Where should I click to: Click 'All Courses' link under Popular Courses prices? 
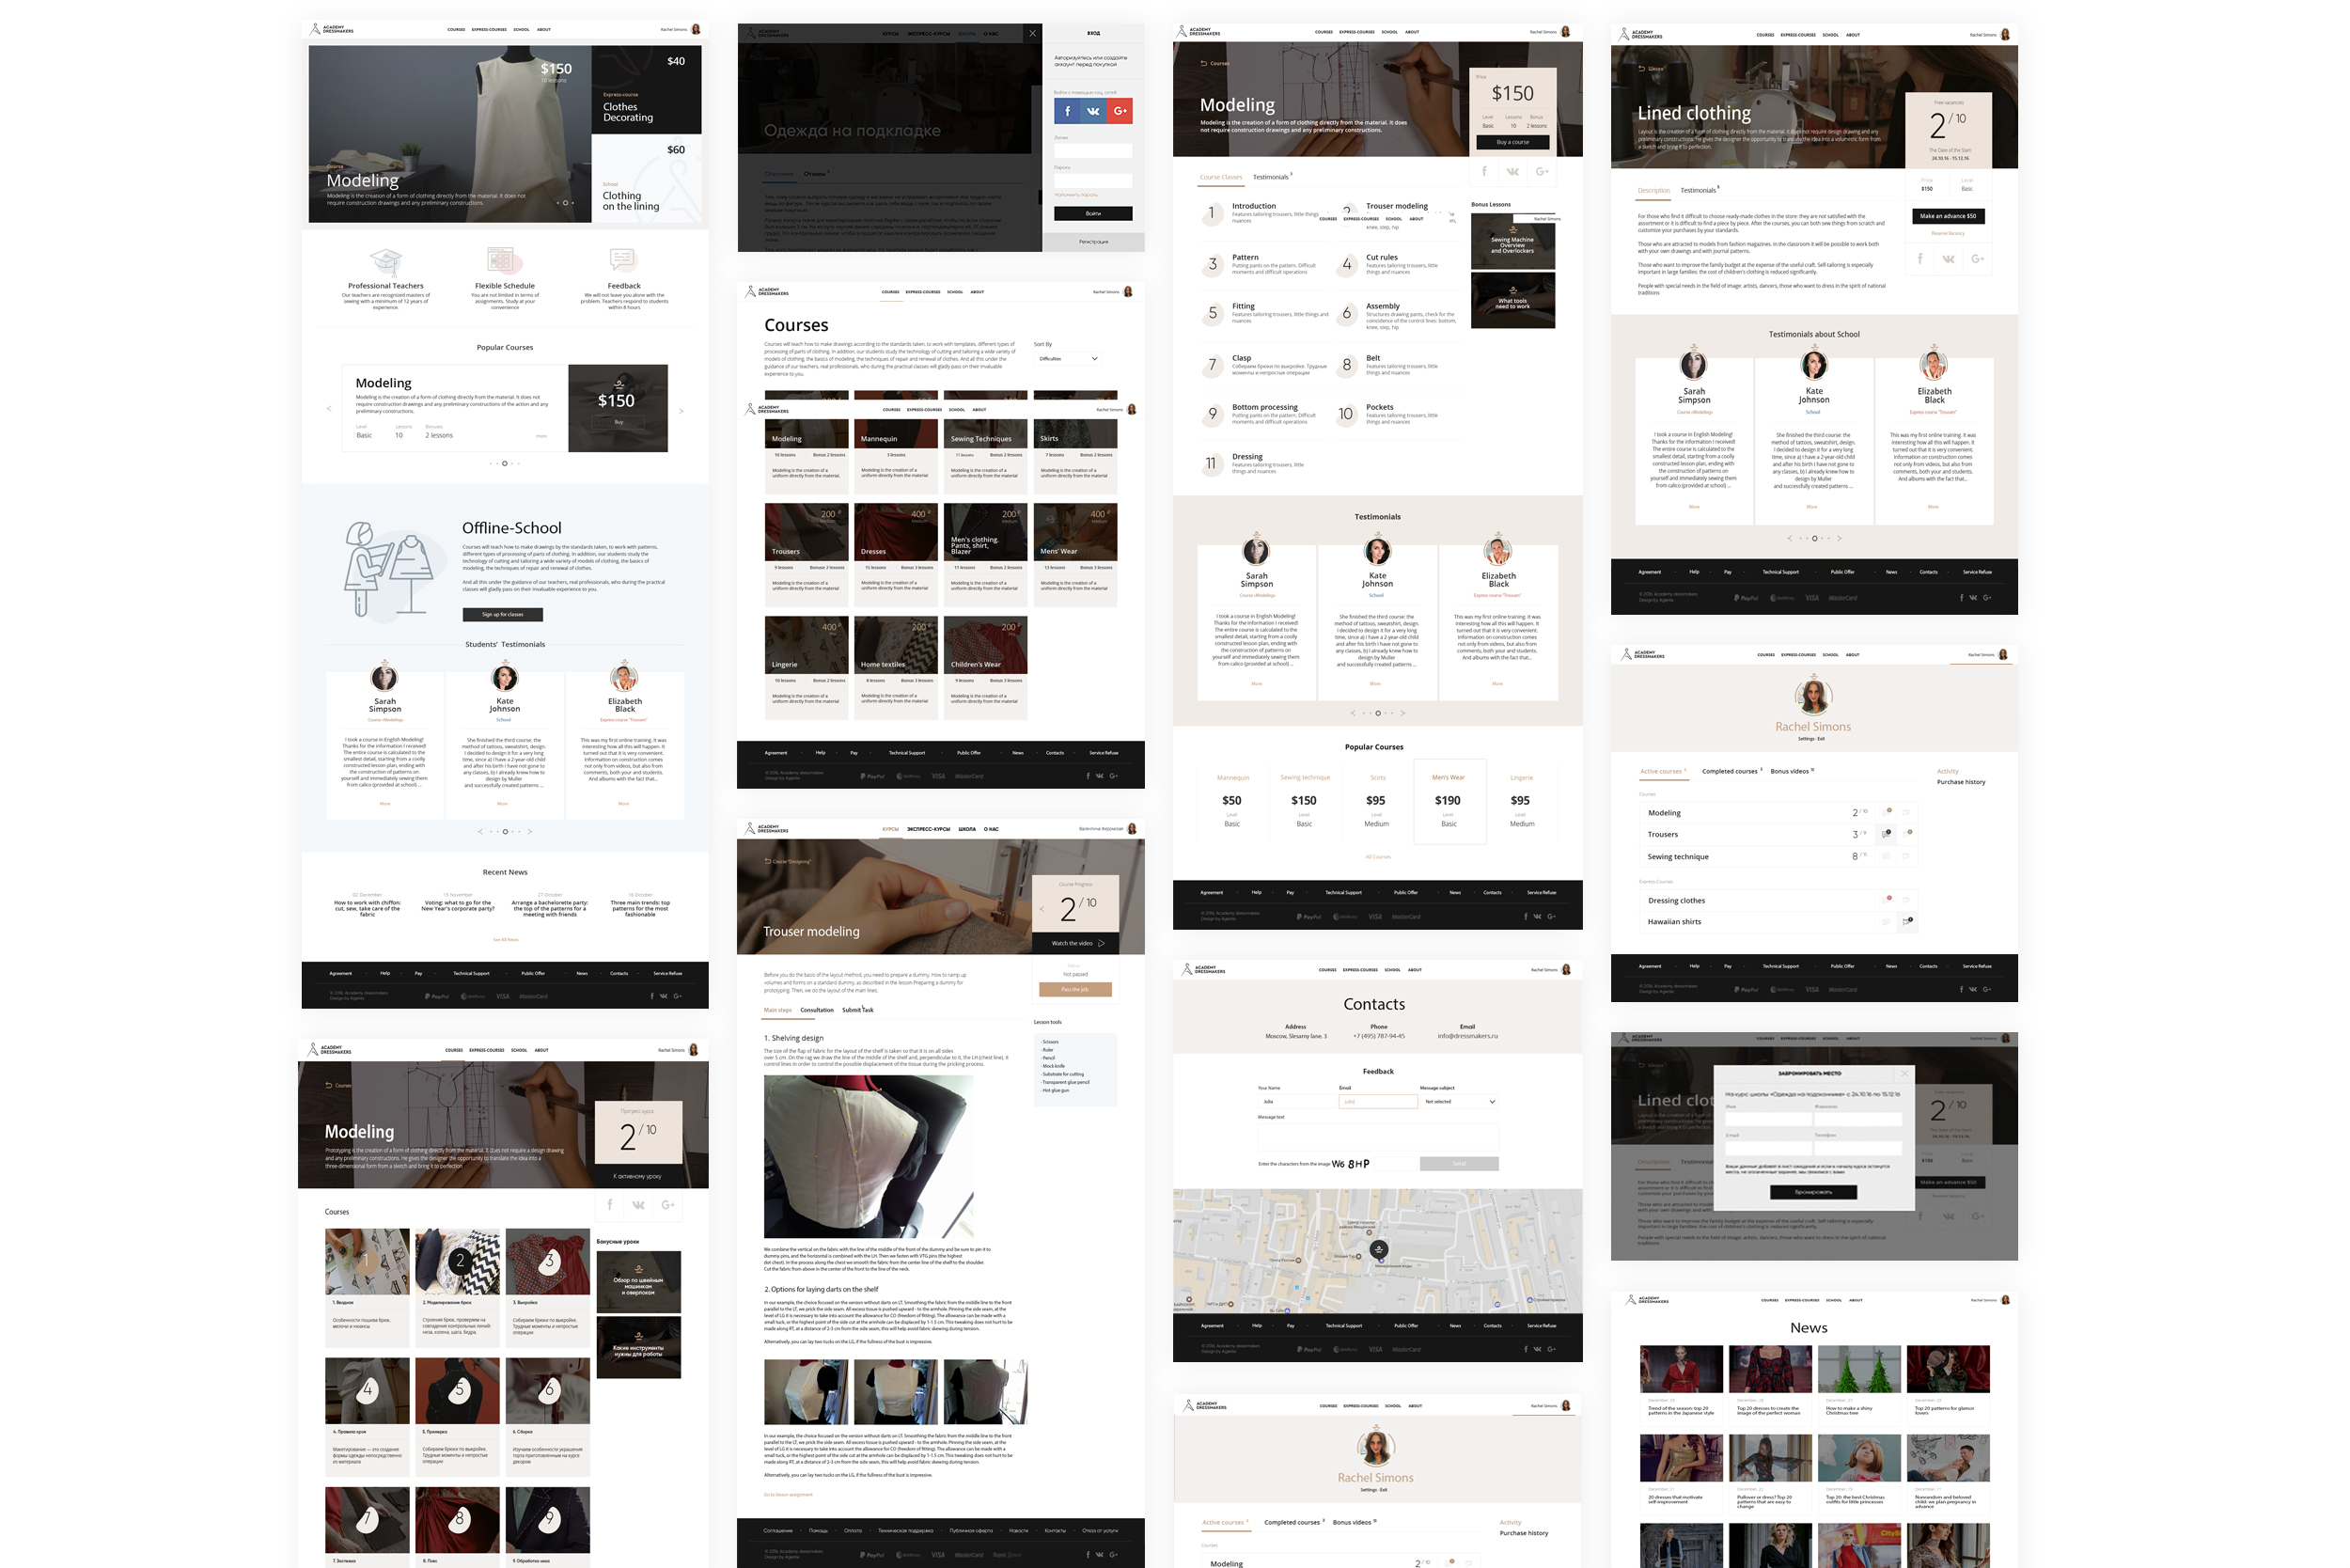click(x=1377, y=857)
